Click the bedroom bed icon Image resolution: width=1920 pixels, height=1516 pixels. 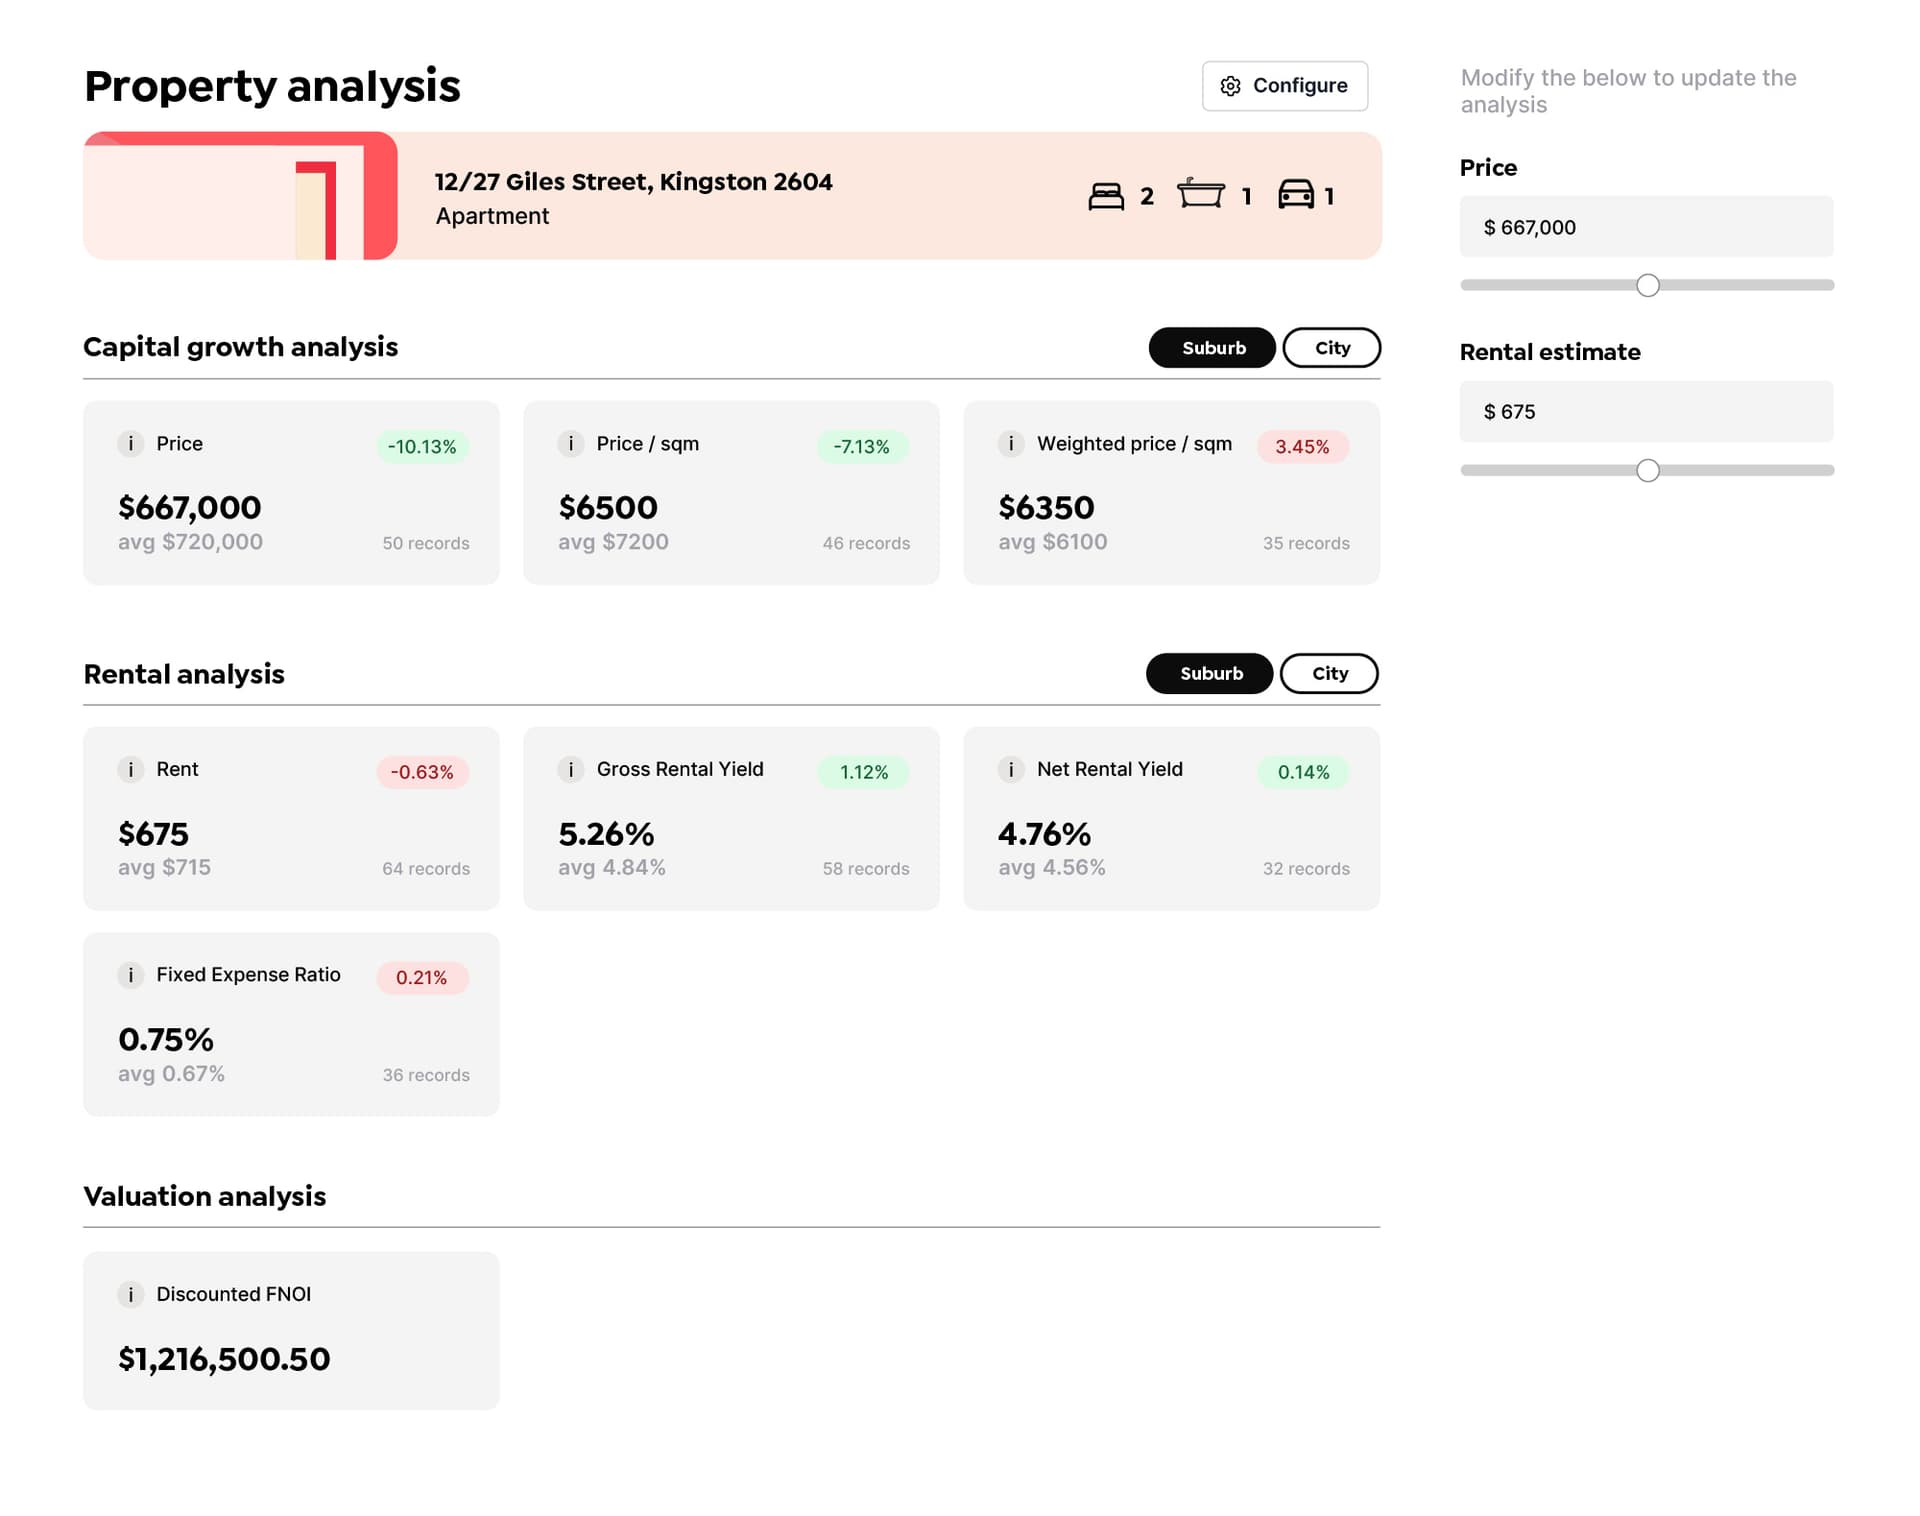tap(1105, 196)
